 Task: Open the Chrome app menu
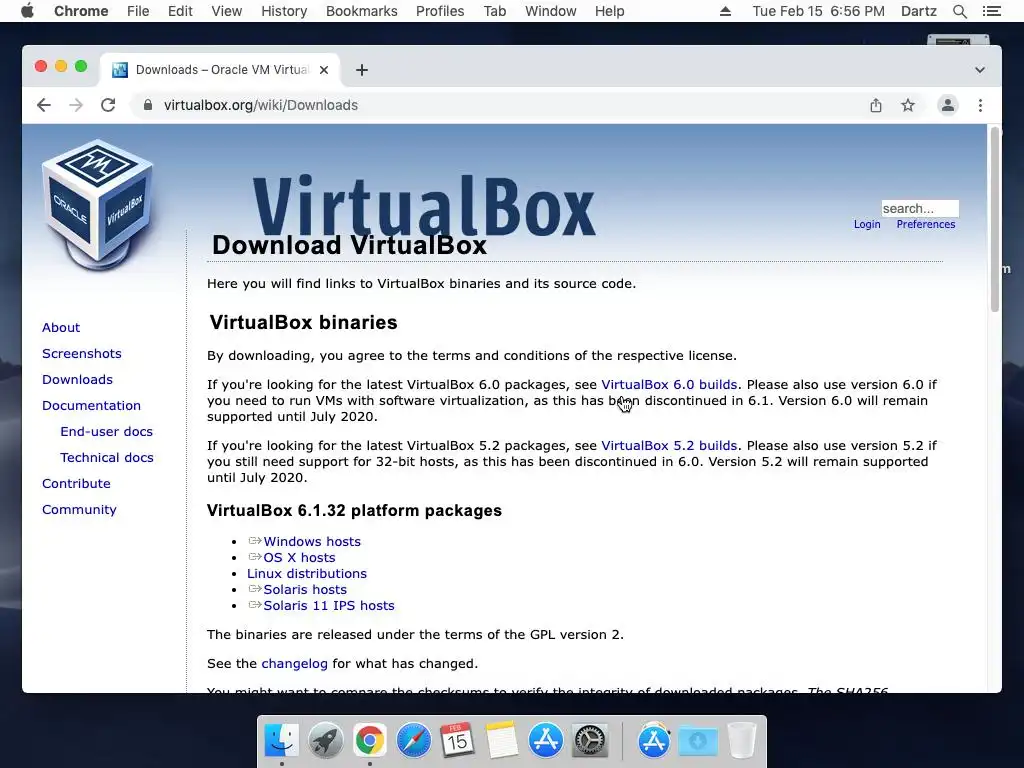tap(81, 11)
